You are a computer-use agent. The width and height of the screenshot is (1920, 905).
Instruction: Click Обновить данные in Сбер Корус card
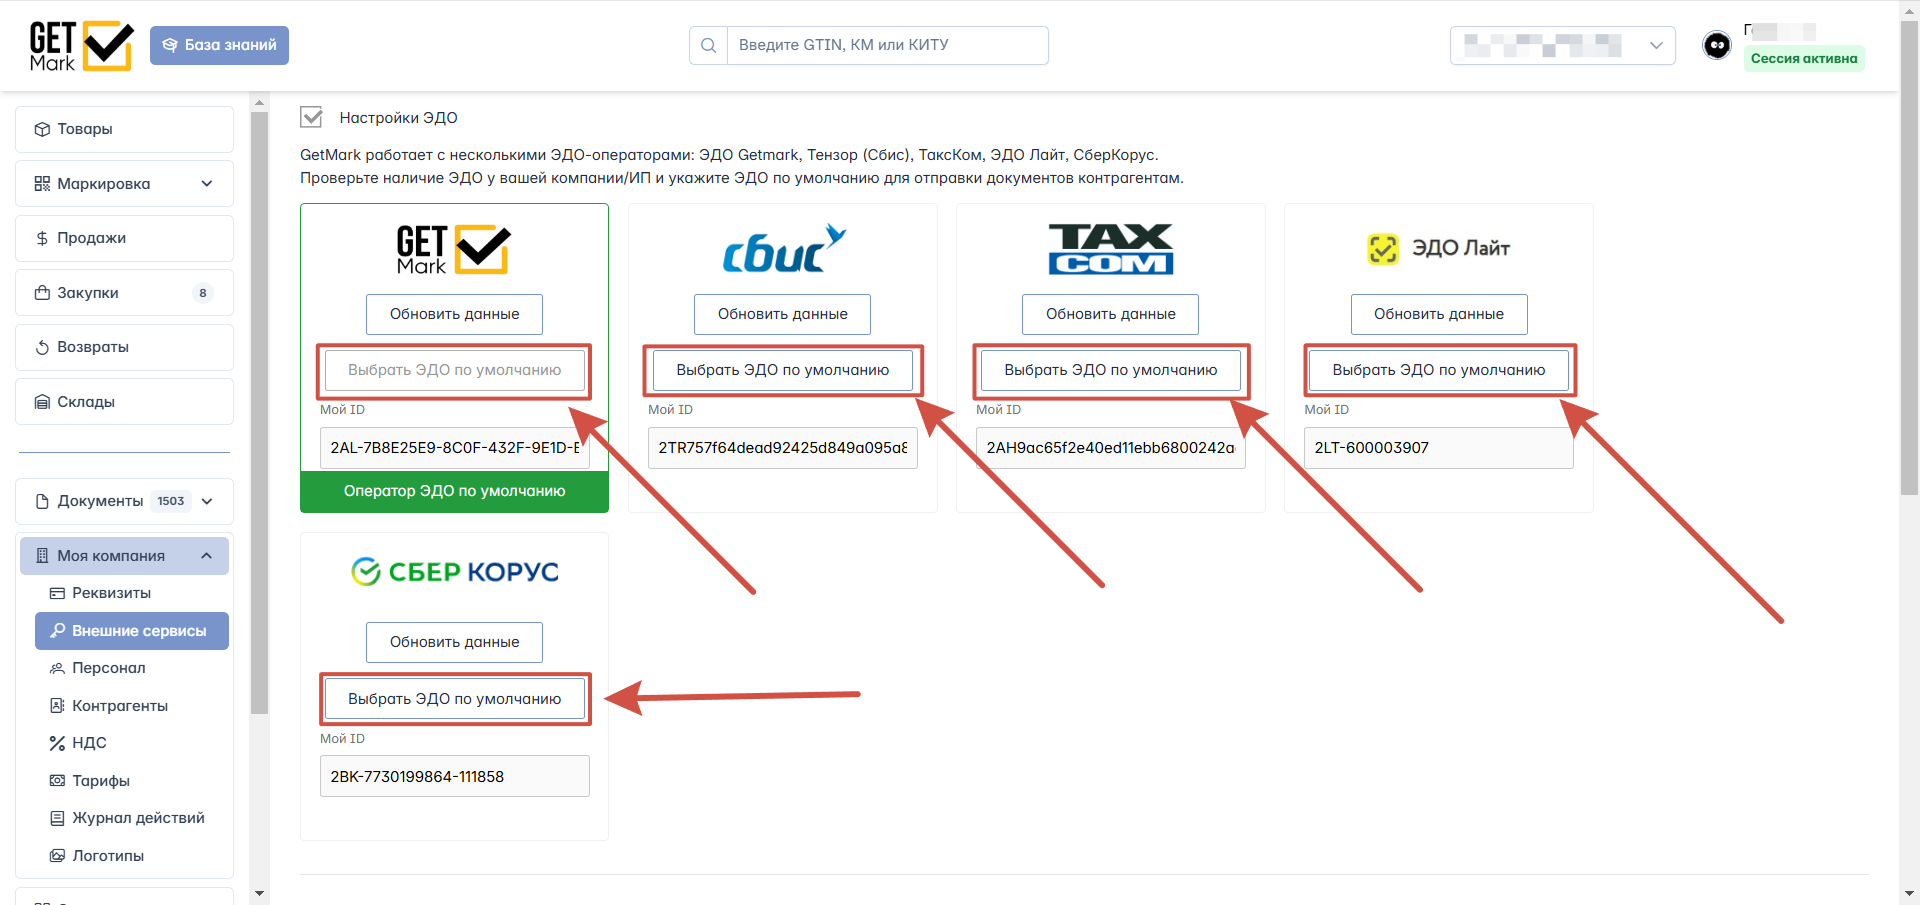pos(454,642)
